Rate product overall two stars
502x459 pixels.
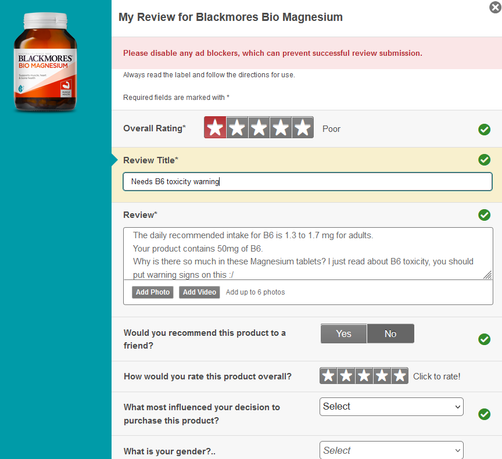click(x=346, y=376)
